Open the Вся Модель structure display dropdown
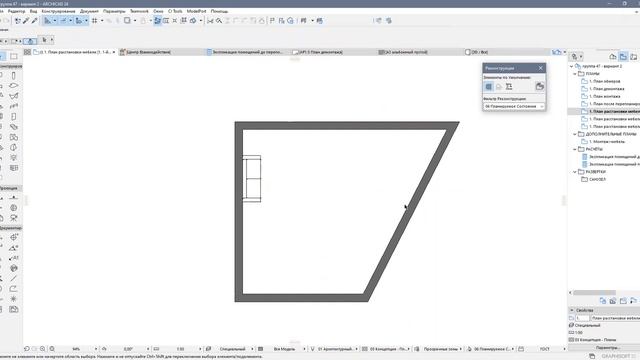This screenshot has height=360, width=640. pyautogui.click(x=304, y=349)
